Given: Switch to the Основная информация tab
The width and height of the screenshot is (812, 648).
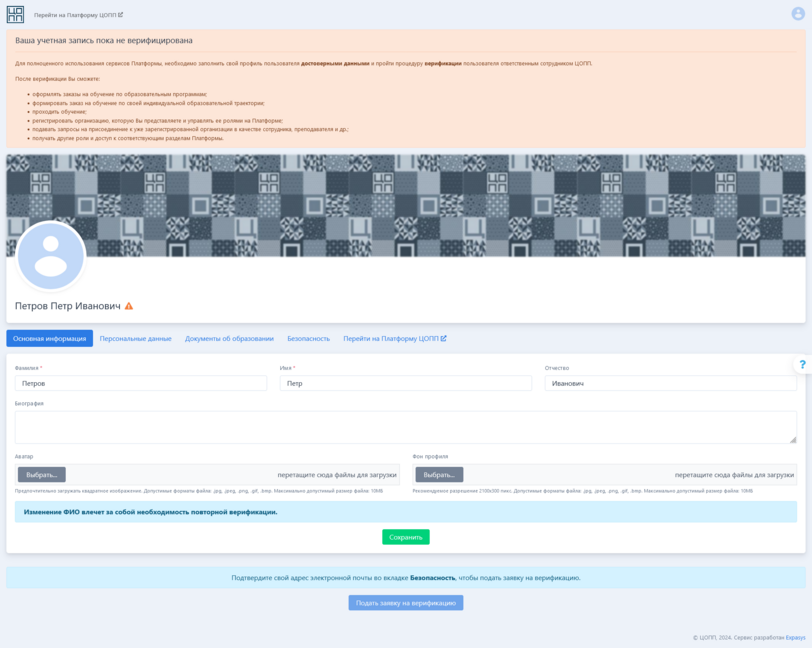Looking at the screenshot, I should coord(49,339).
